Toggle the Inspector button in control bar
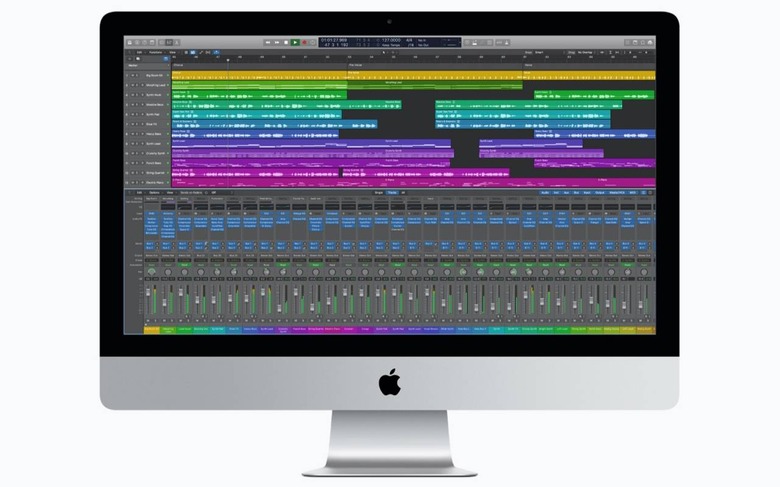Image resolution: width=780 pixels, height=487 pixels. pos(137,43)
